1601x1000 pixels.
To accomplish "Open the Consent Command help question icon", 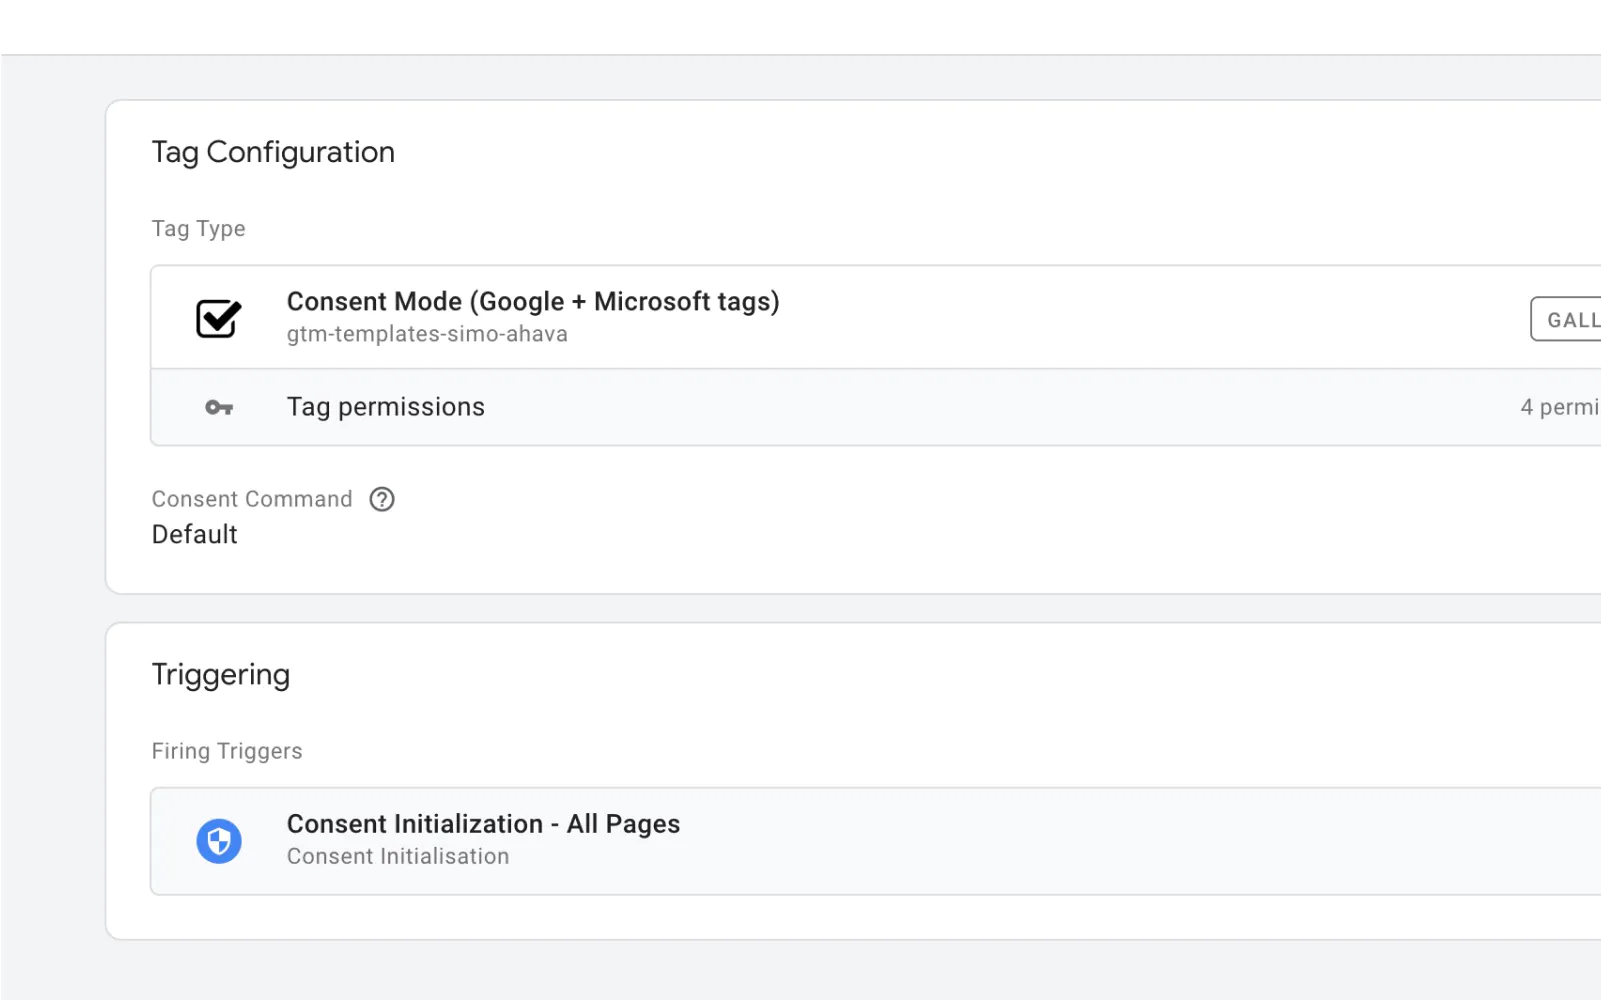I will click(382, 499).
